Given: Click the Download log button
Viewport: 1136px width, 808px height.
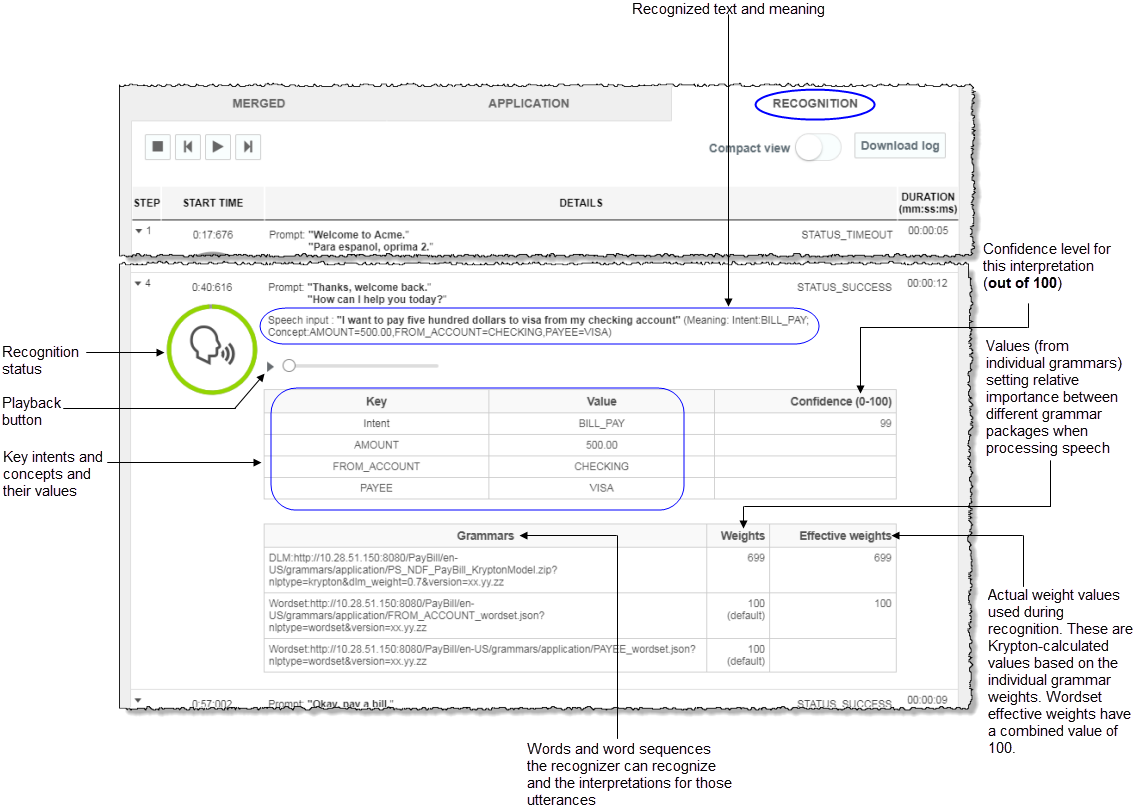Looking at the screenshot, I should click(x=898, y=145).
